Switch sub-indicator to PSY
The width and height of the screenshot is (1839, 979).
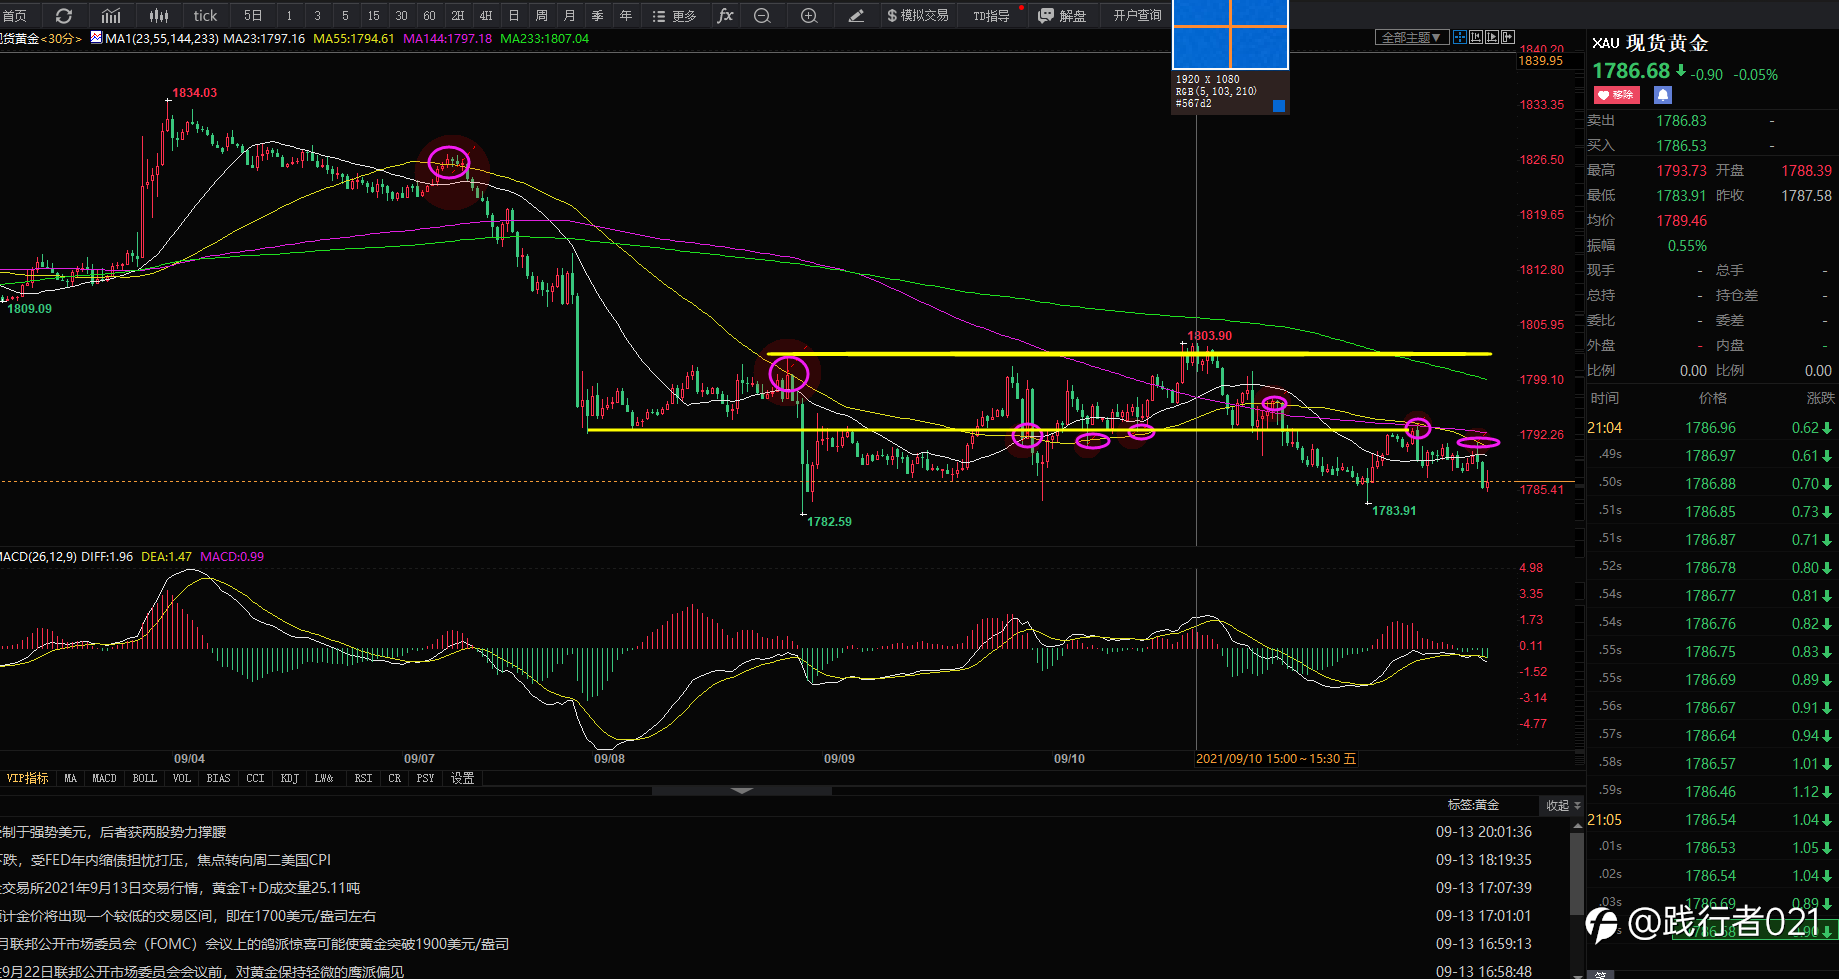pos(425,778)
